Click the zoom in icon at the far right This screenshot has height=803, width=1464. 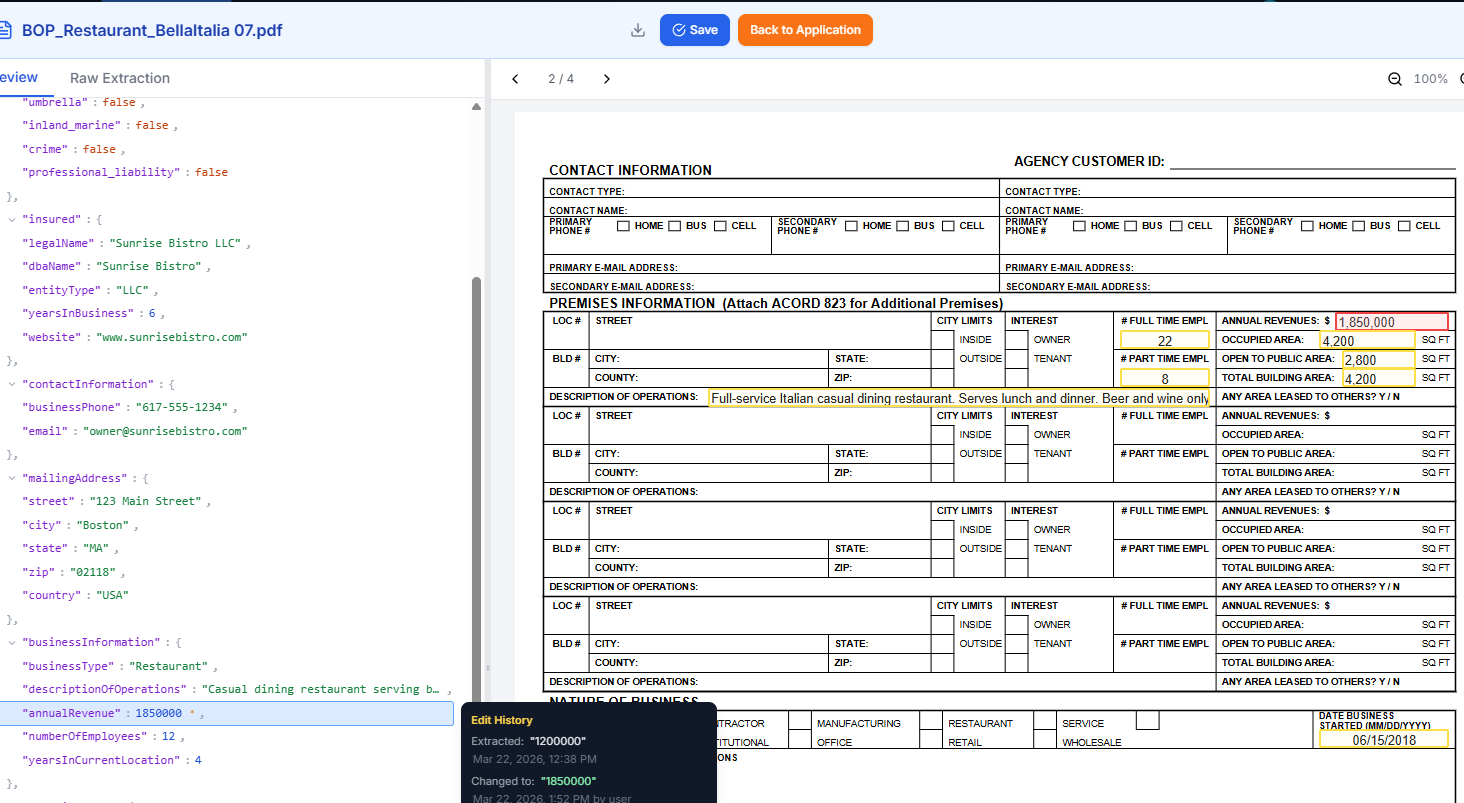(x=1460, y=78)
